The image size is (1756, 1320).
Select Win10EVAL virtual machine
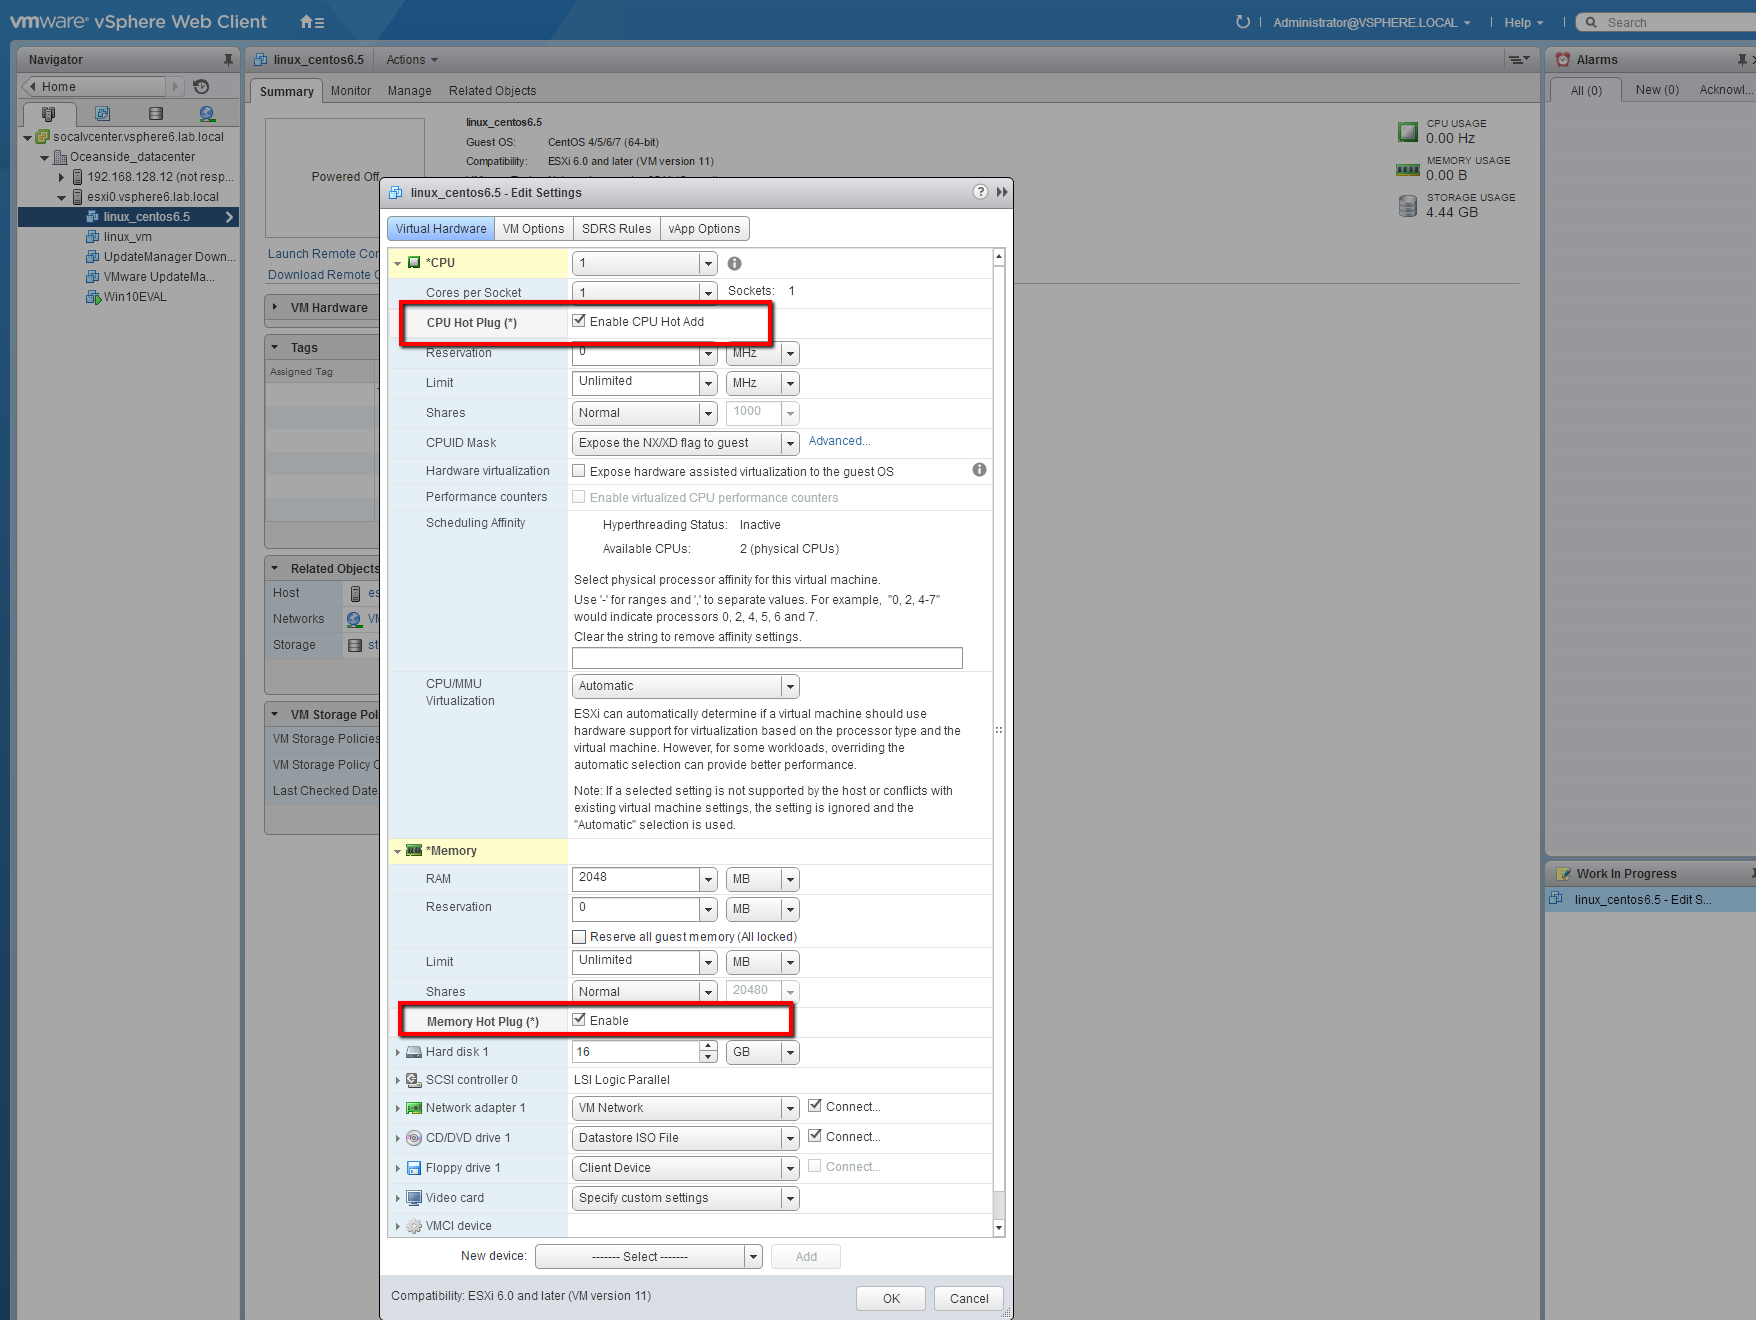(135, 297)
